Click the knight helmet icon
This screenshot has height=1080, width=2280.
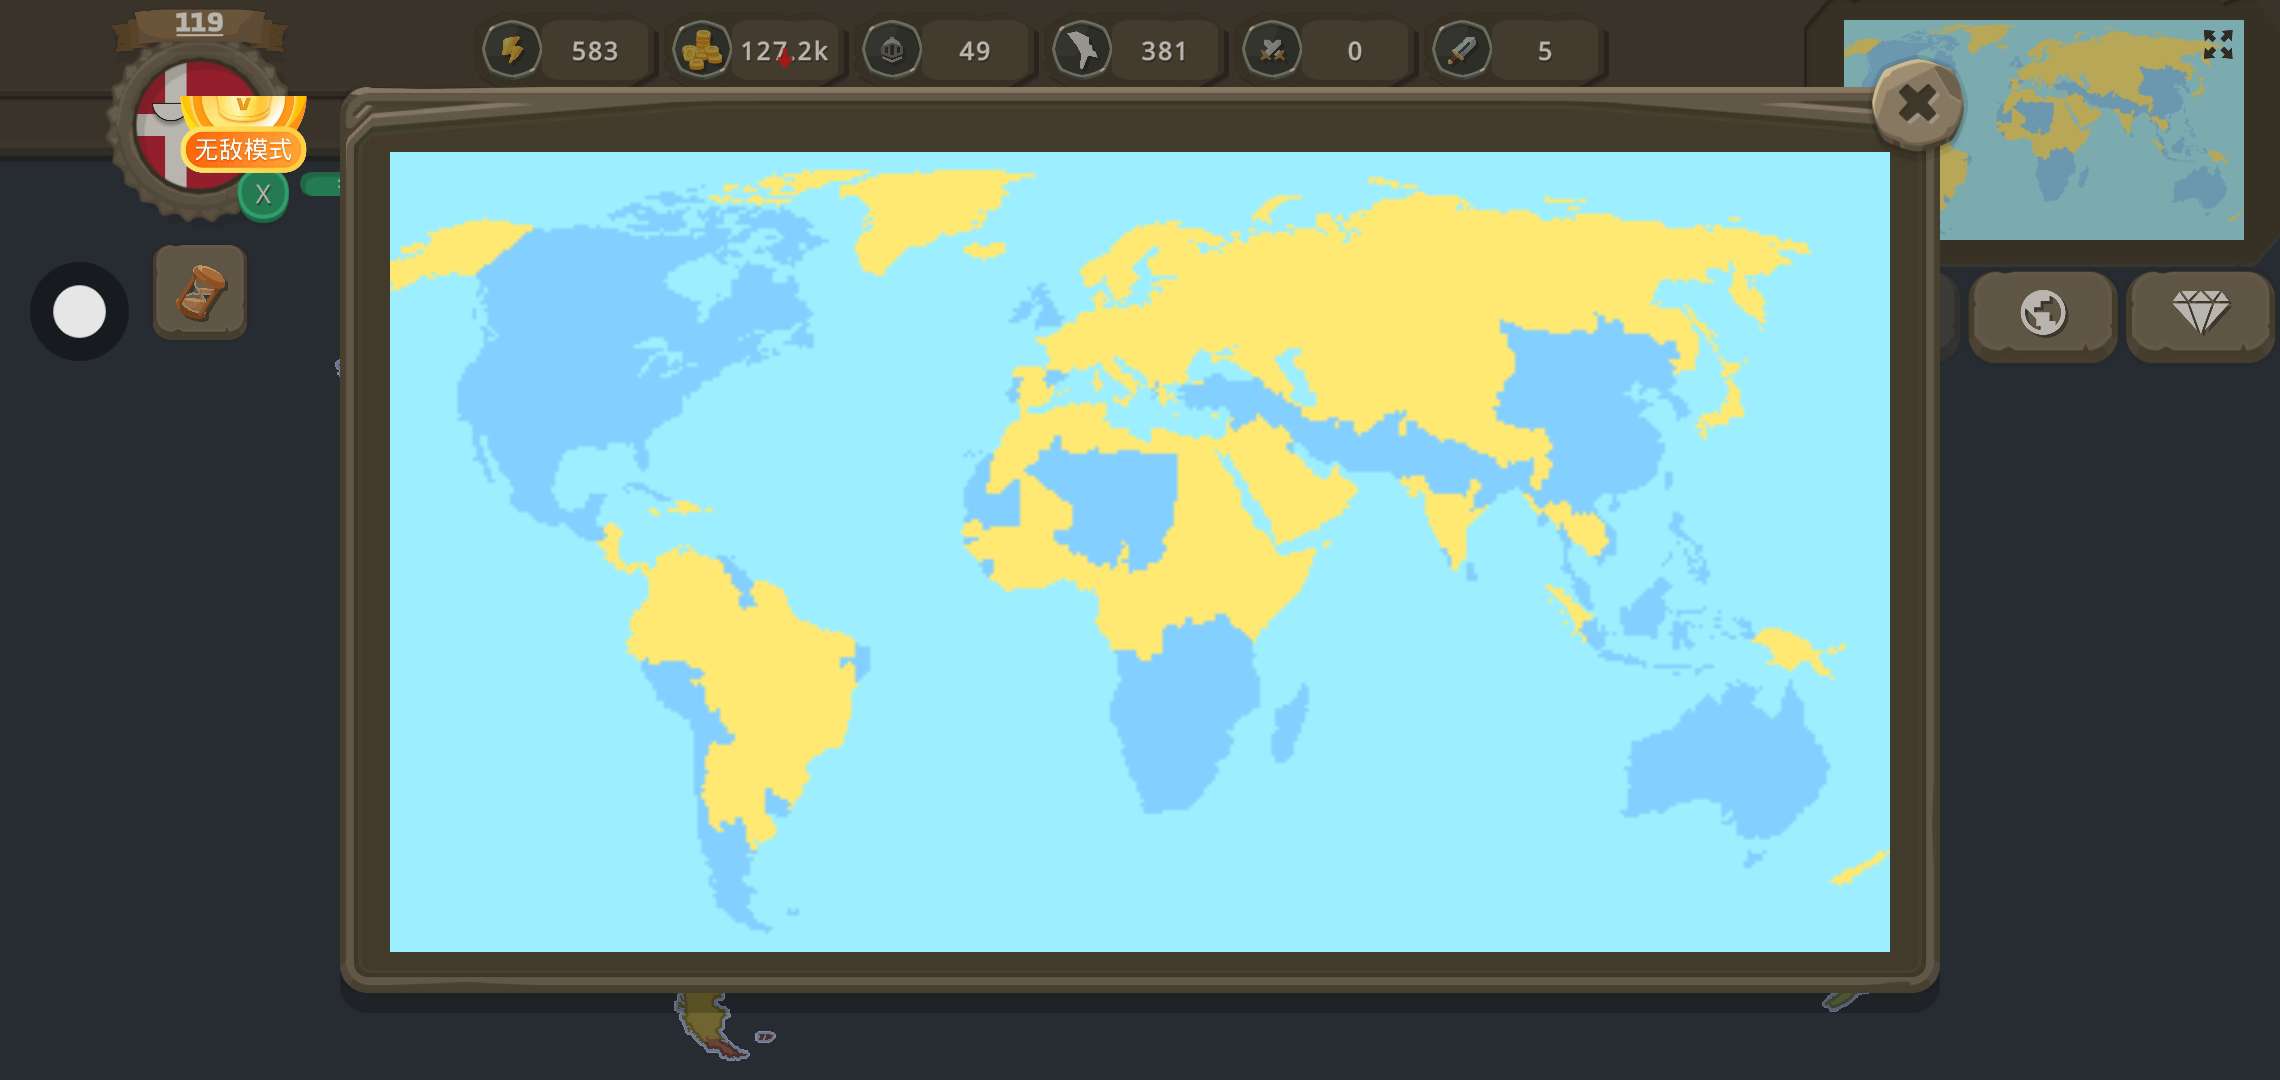(x=891, y=49)
